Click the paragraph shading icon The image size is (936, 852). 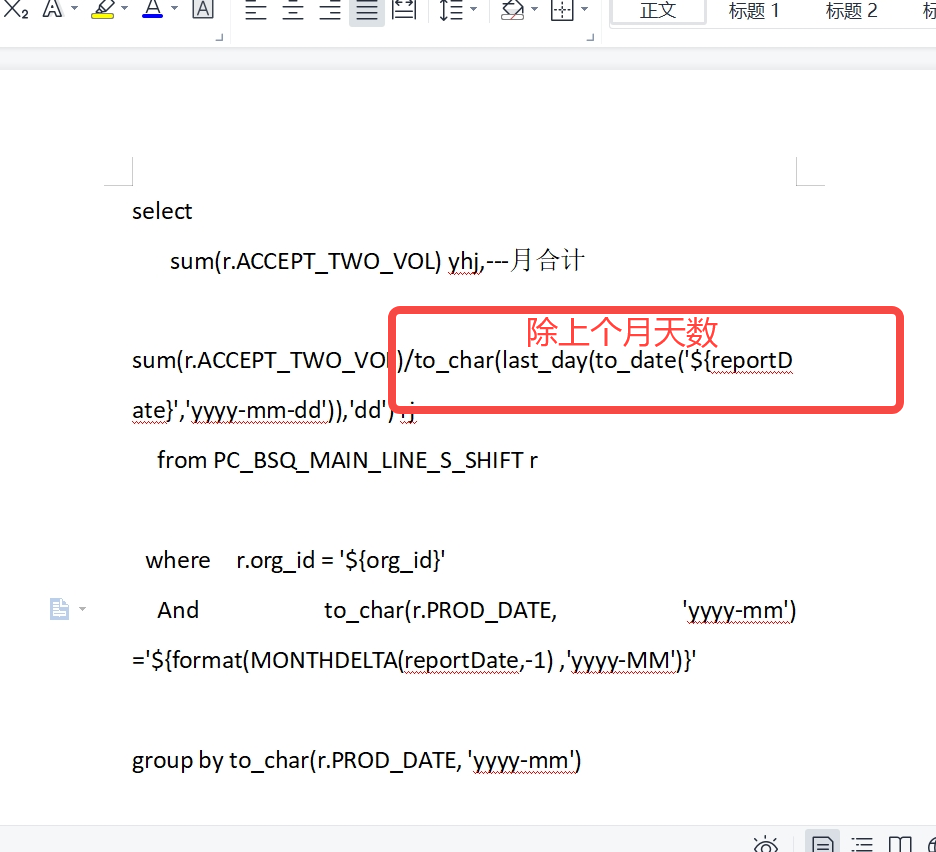pos(512,10)
